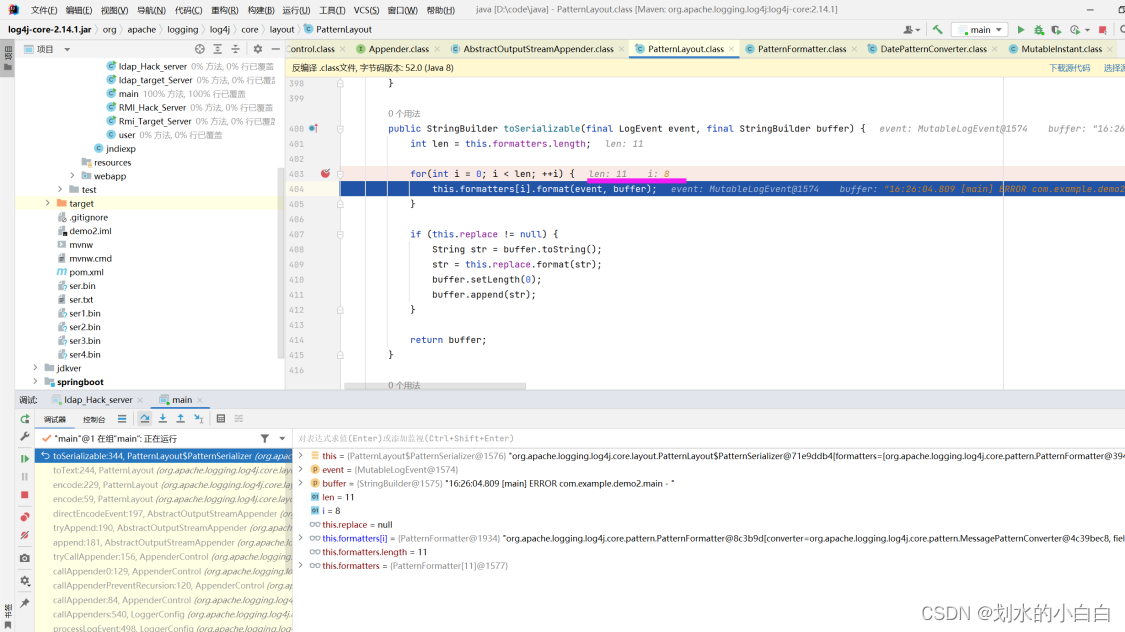Click 下载源代码 download sources link
The width and height of the screenshot is (1125, 632).
(1069, 68)
